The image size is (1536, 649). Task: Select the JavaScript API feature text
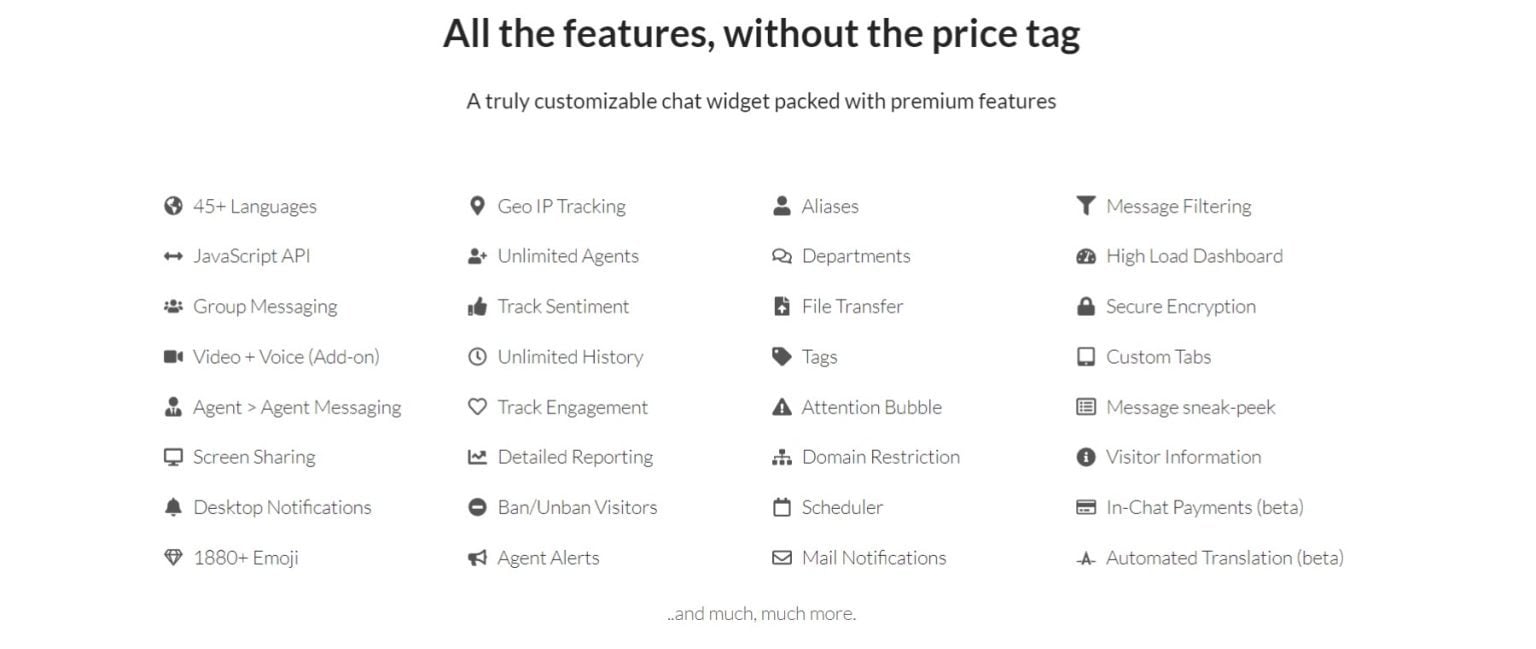[x=252, y=256]
